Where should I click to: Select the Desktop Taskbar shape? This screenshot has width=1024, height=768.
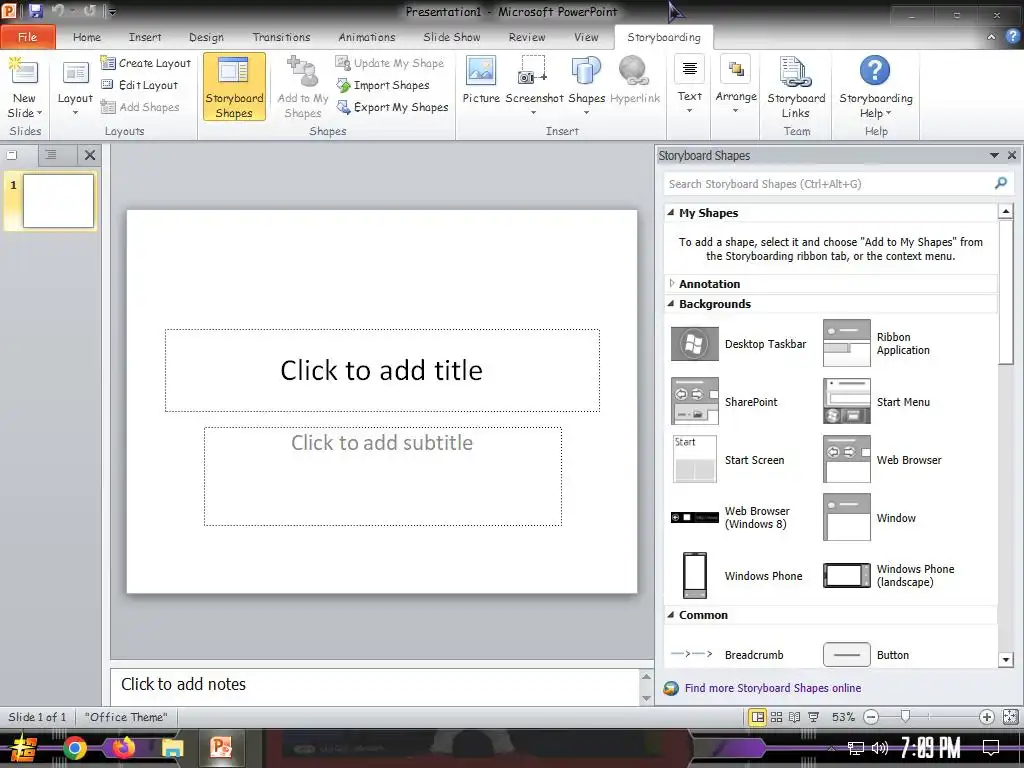click(x=739, y=344)
